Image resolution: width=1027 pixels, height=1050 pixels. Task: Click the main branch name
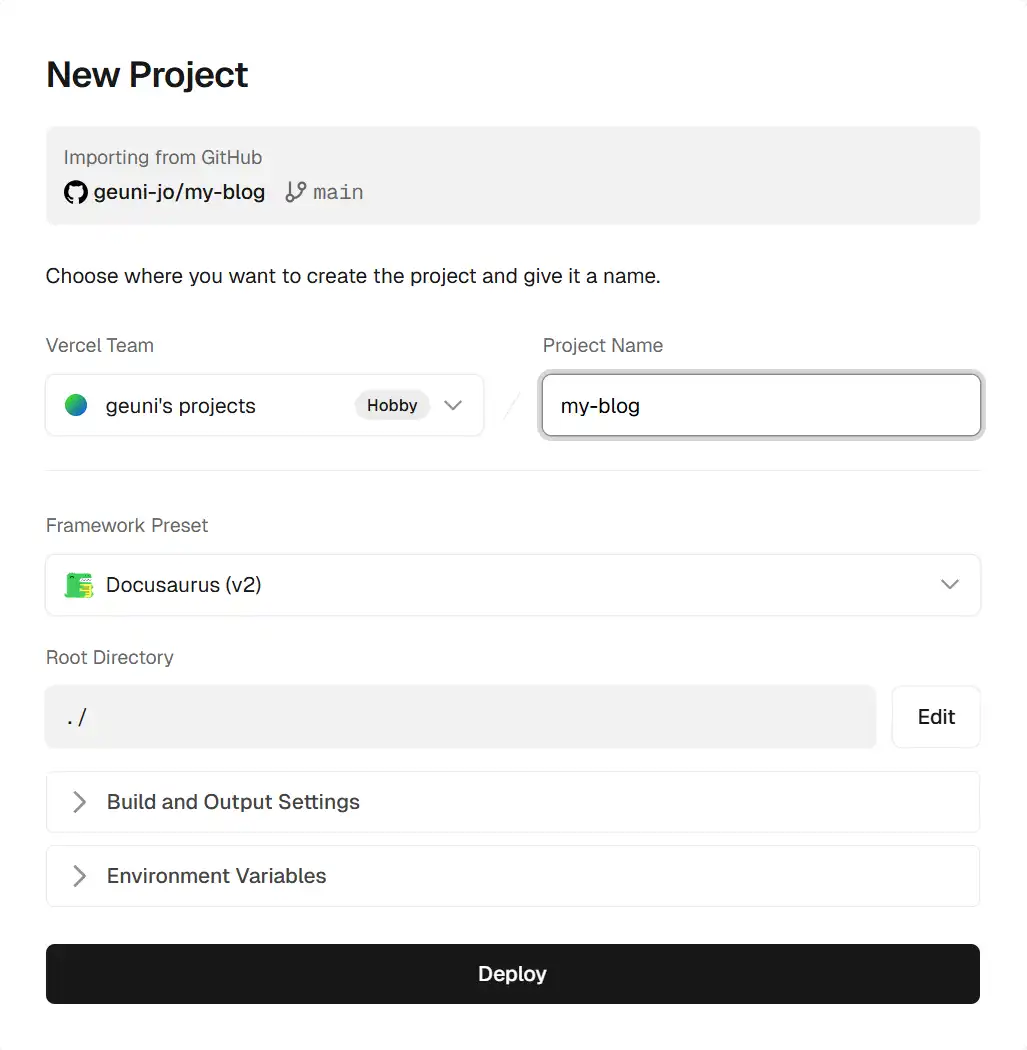click(x=338, y=192)
